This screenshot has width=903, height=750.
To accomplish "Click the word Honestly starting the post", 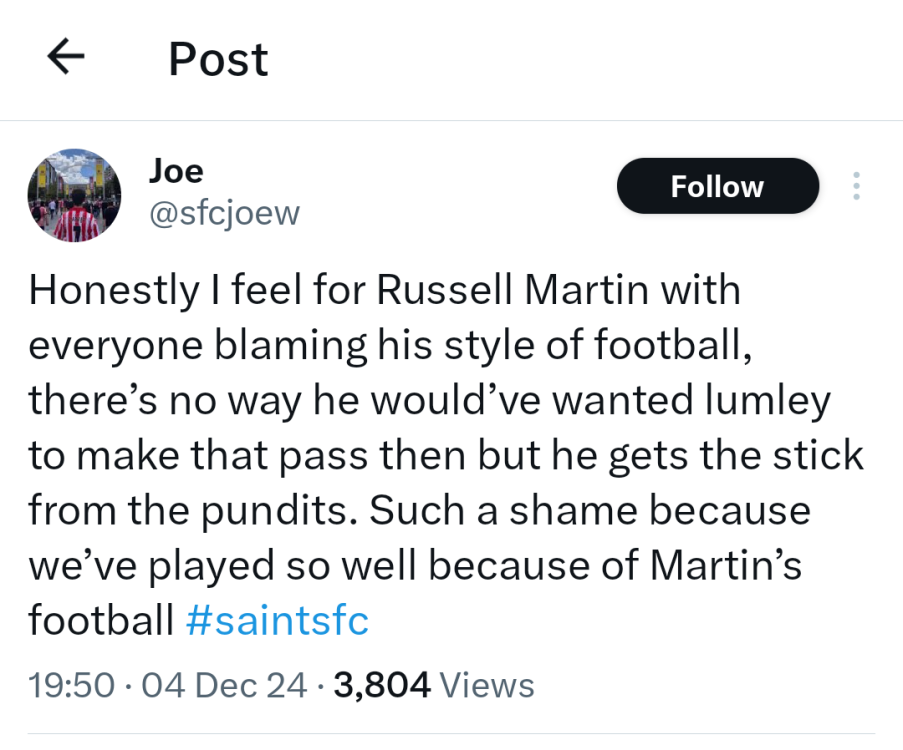I will click(113, 291).
